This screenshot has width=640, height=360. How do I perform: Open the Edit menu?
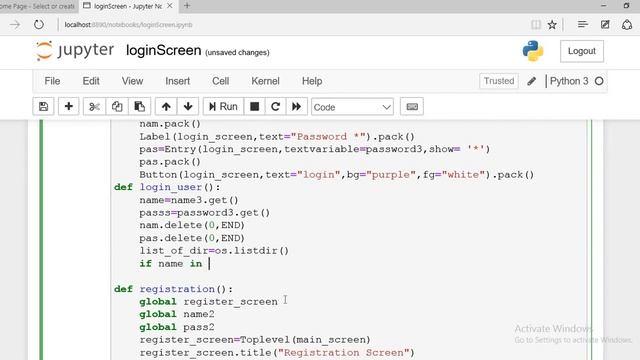click(91, 81)
